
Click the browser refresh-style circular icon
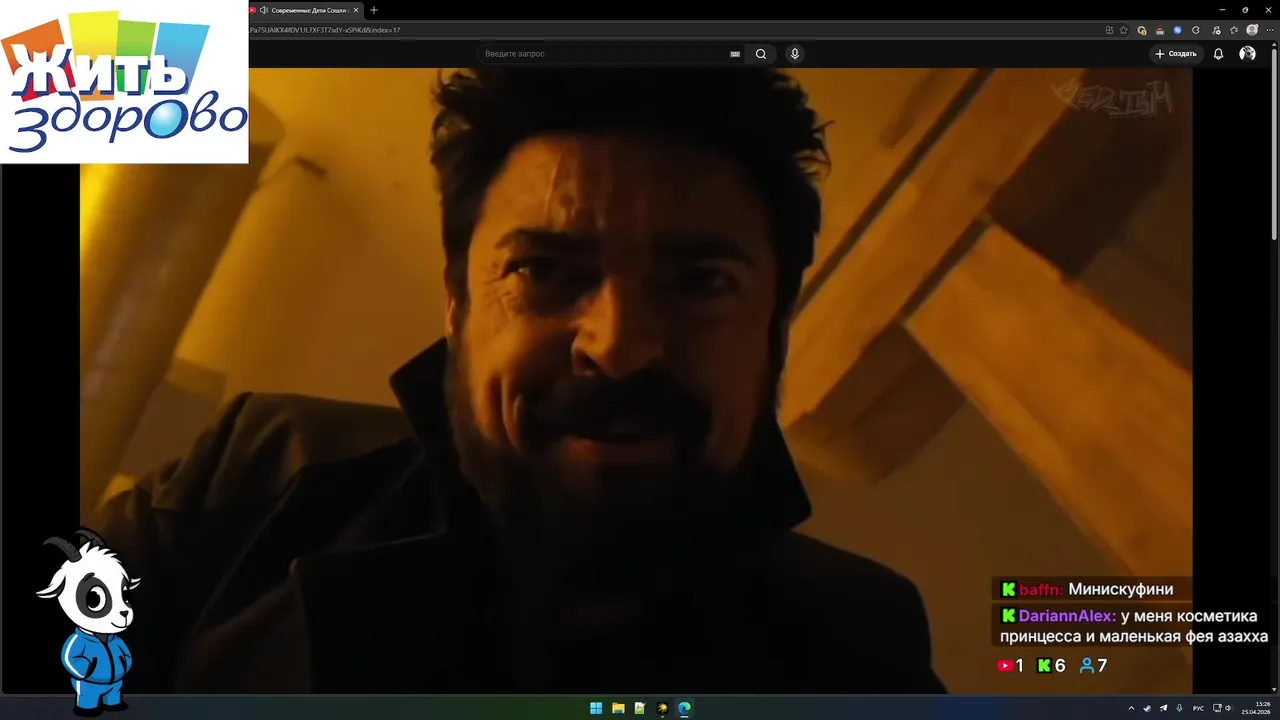[1196, 30]
